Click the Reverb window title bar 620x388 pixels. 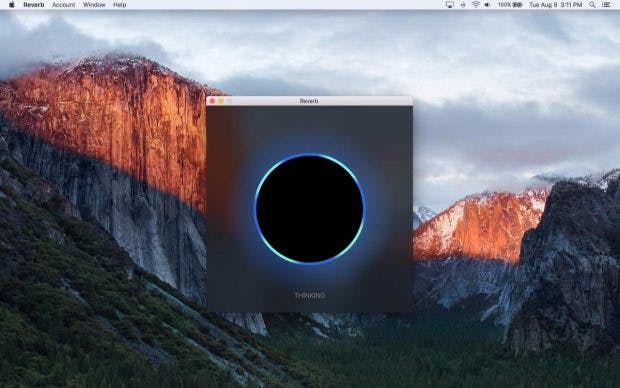click(309, 101)
